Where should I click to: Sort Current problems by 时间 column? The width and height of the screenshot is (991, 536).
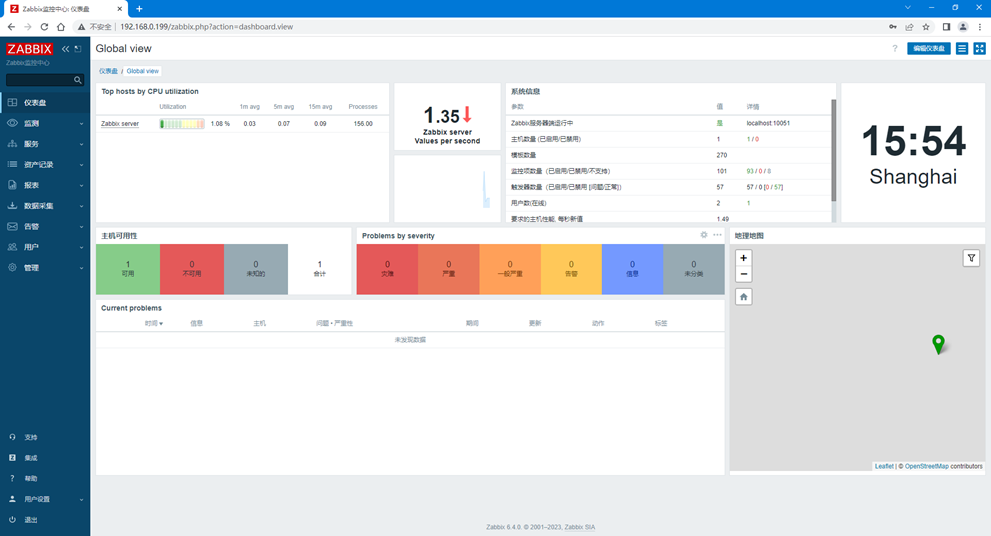point(154,323)
